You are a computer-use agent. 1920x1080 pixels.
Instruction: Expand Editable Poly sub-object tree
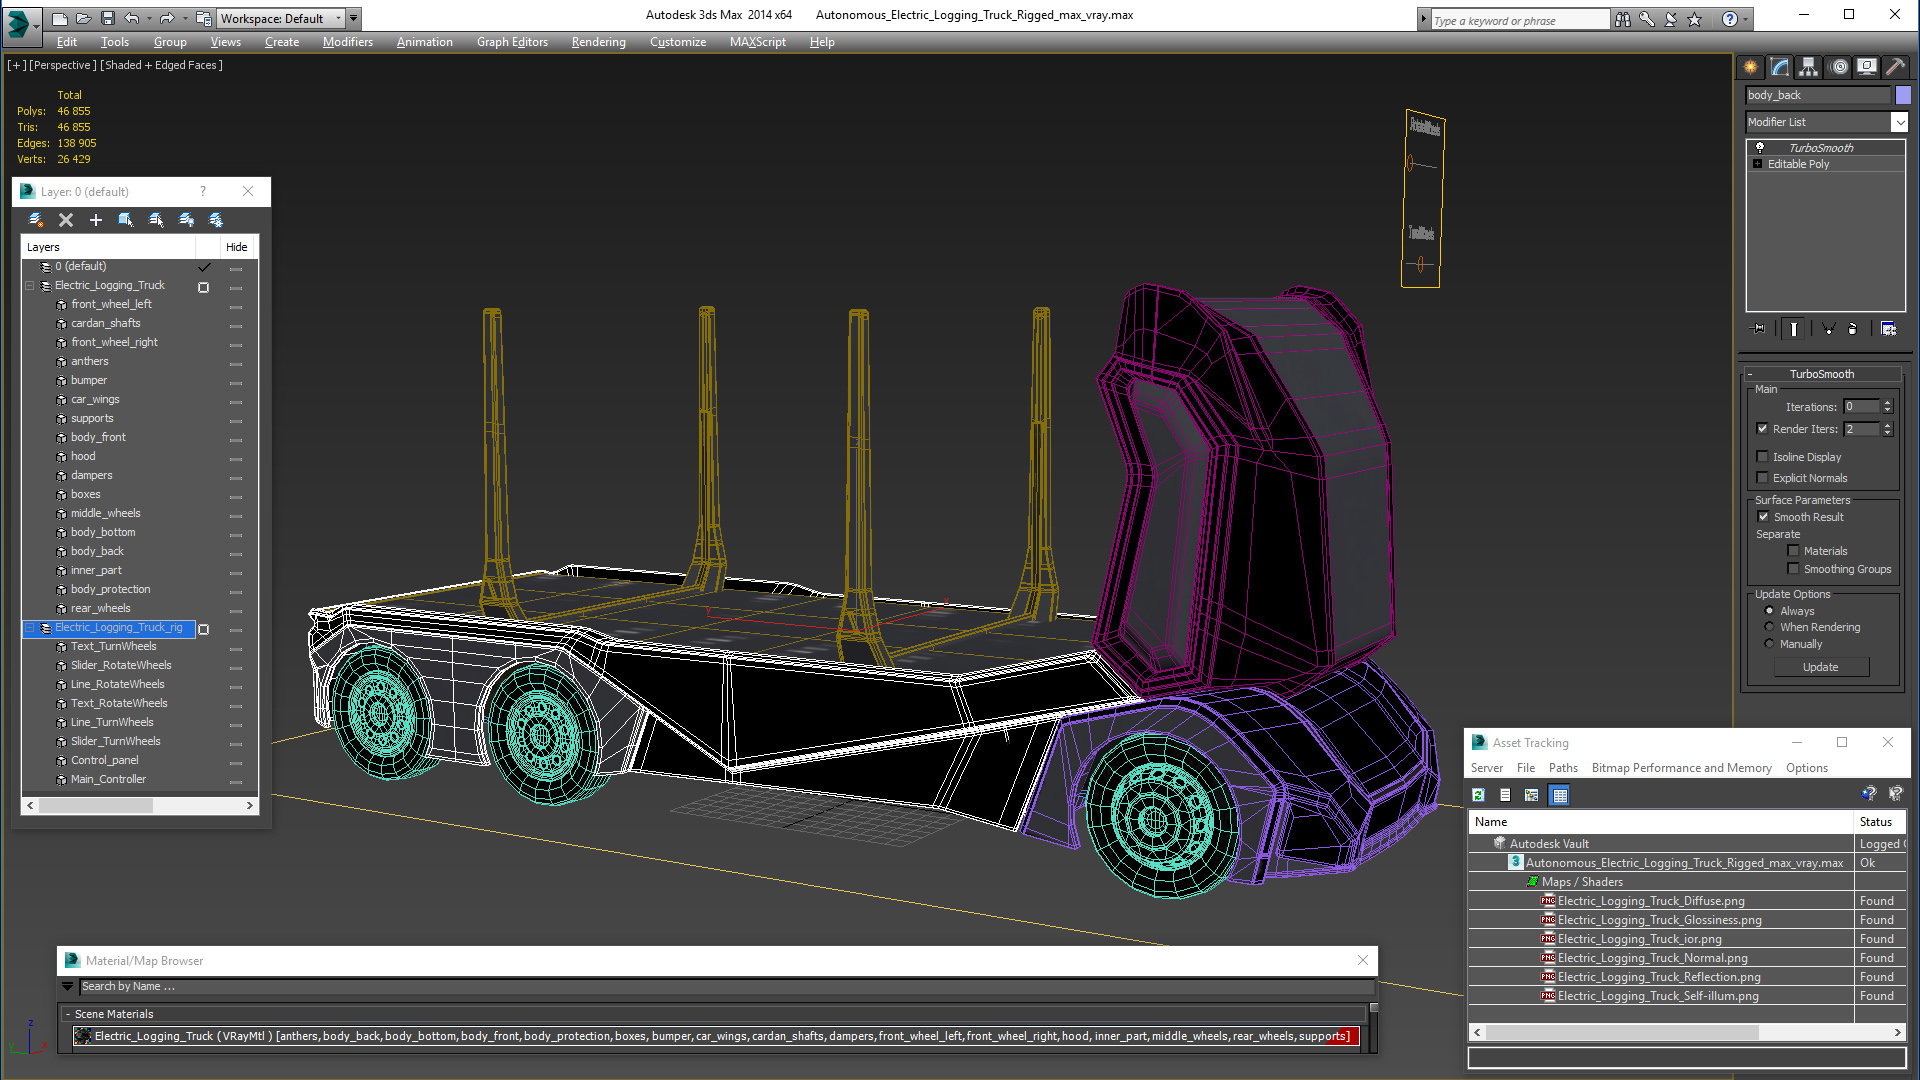point(1757,164)
